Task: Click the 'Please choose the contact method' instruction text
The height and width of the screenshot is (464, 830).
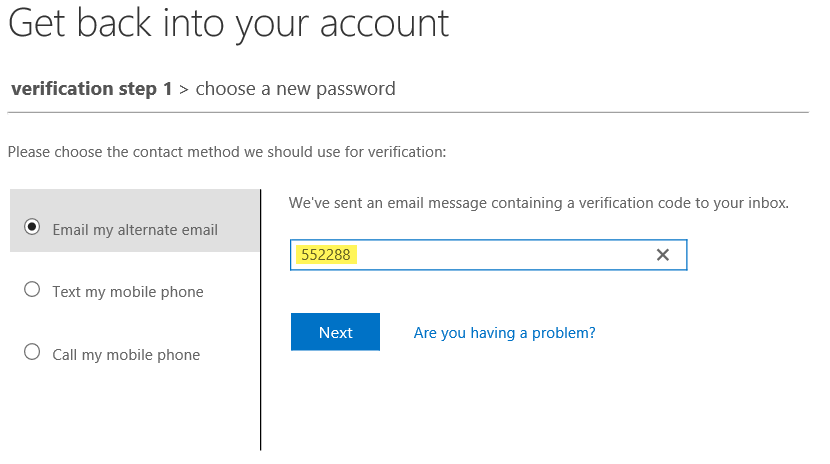Action: pyautogui.click(x=226, y=153)
